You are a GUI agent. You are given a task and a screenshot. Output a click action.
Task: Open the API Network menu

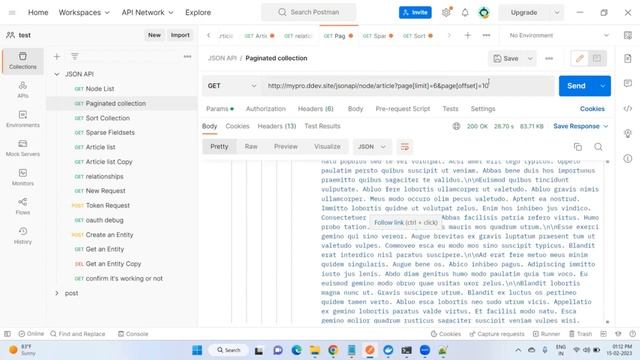(x=147, y=13)
